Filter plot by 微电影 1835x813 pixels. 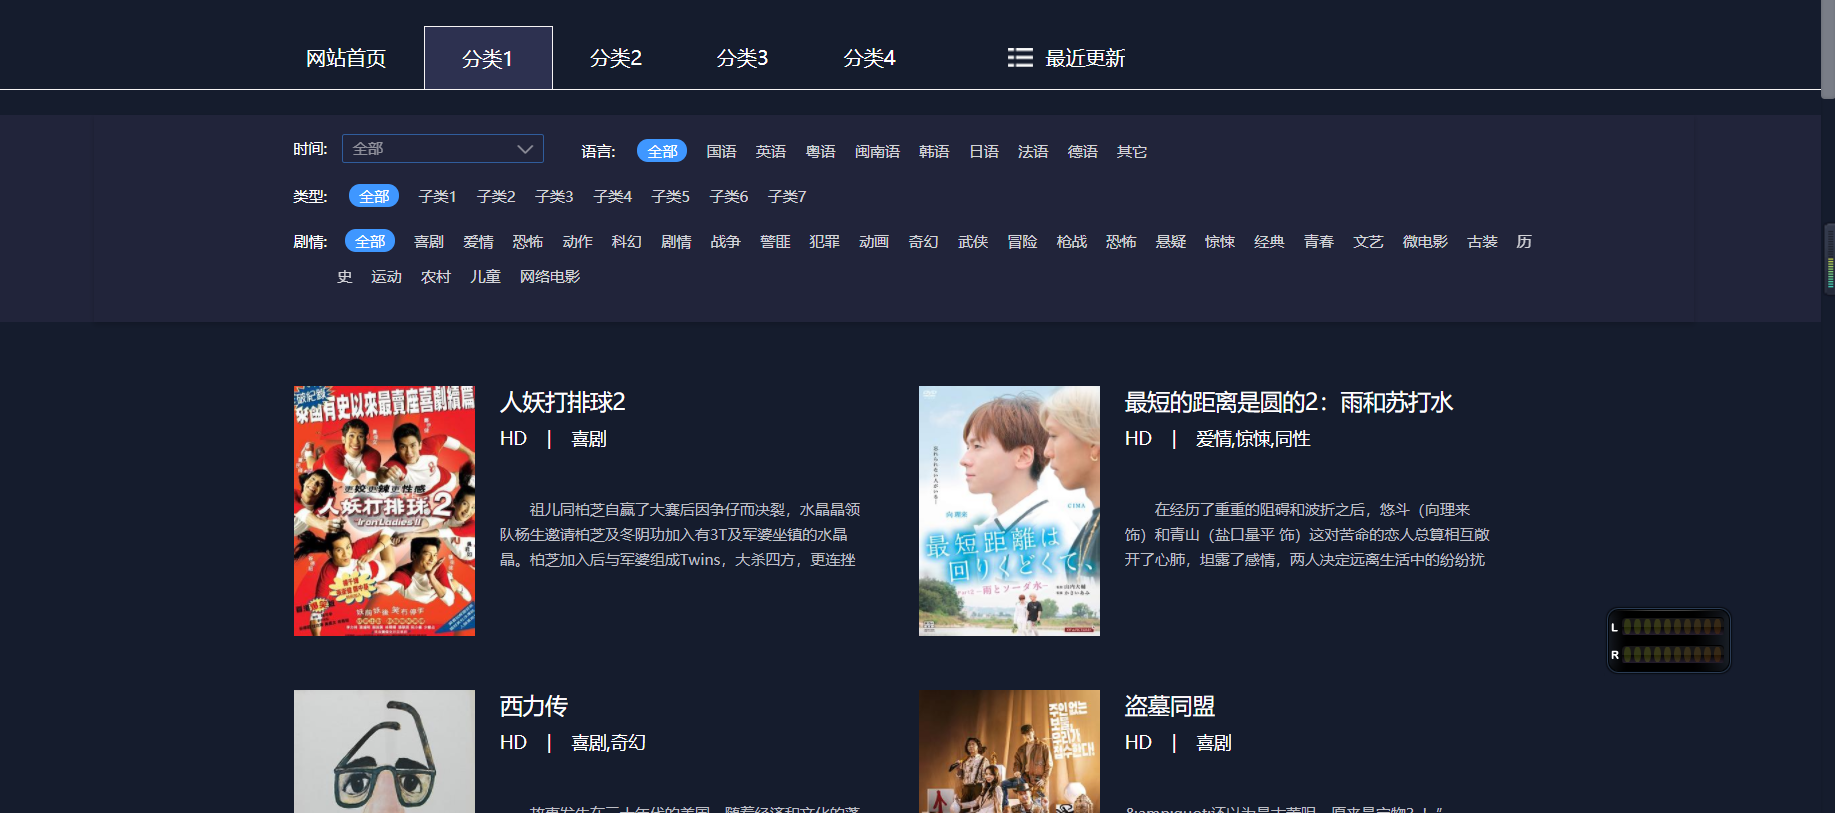[x=1425, y=241]
